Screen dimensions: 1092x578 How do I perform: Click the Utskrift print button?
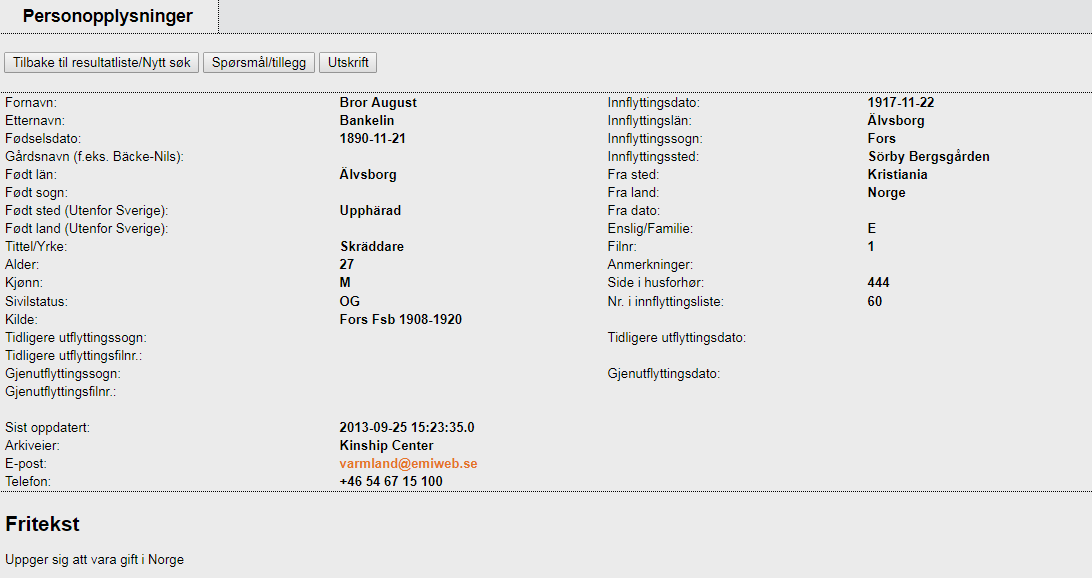348,62
